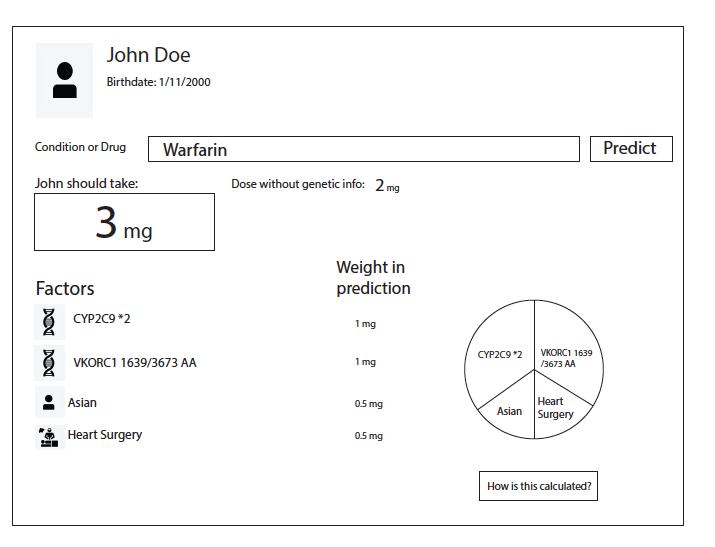Screen dimensions: 715x547
Task: Click the DNA icon beside VKORC1 1639/3673 AA
Action: pyautogui.click(x=49, y=363)
